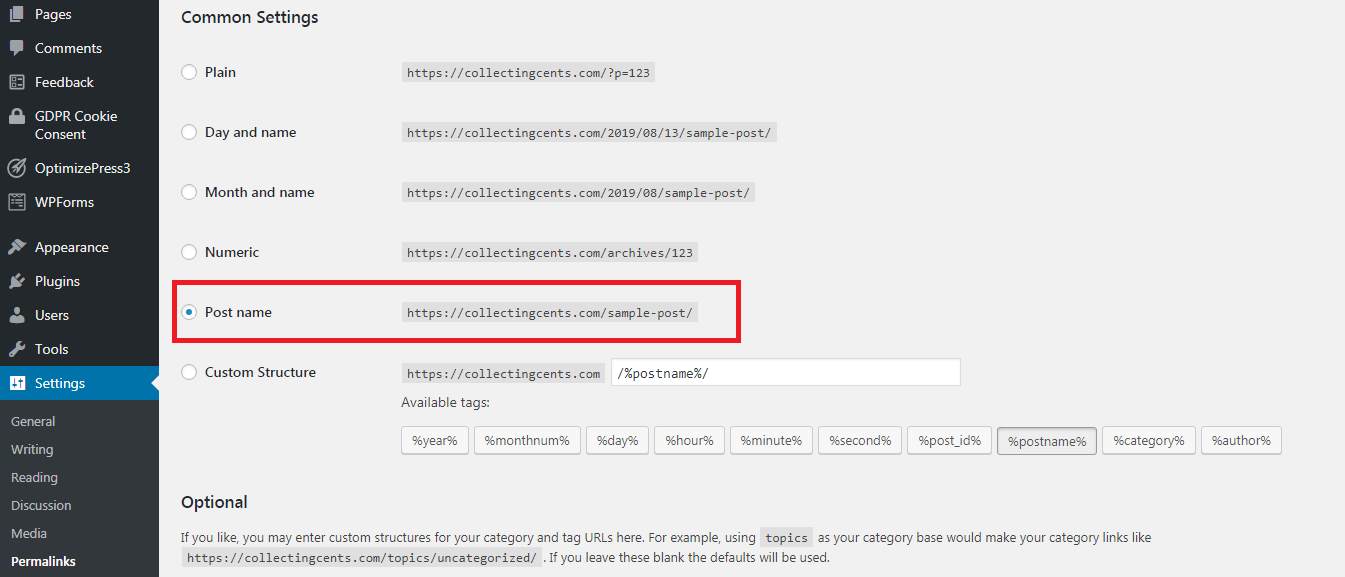Click the 'topics' code example text
Screen dimensions: 1345x577
pos(787,537)
